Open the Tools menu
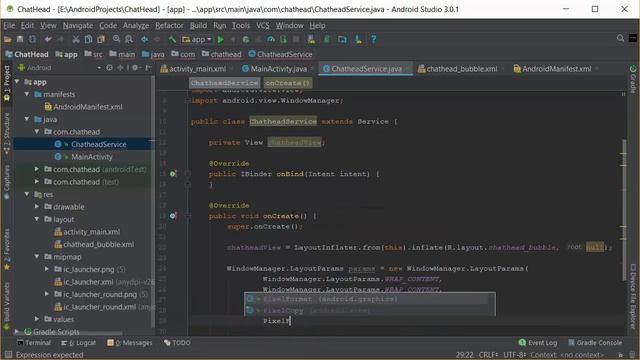Image resolution: width=640 pixels, height=360 pixels. (241, 25)
